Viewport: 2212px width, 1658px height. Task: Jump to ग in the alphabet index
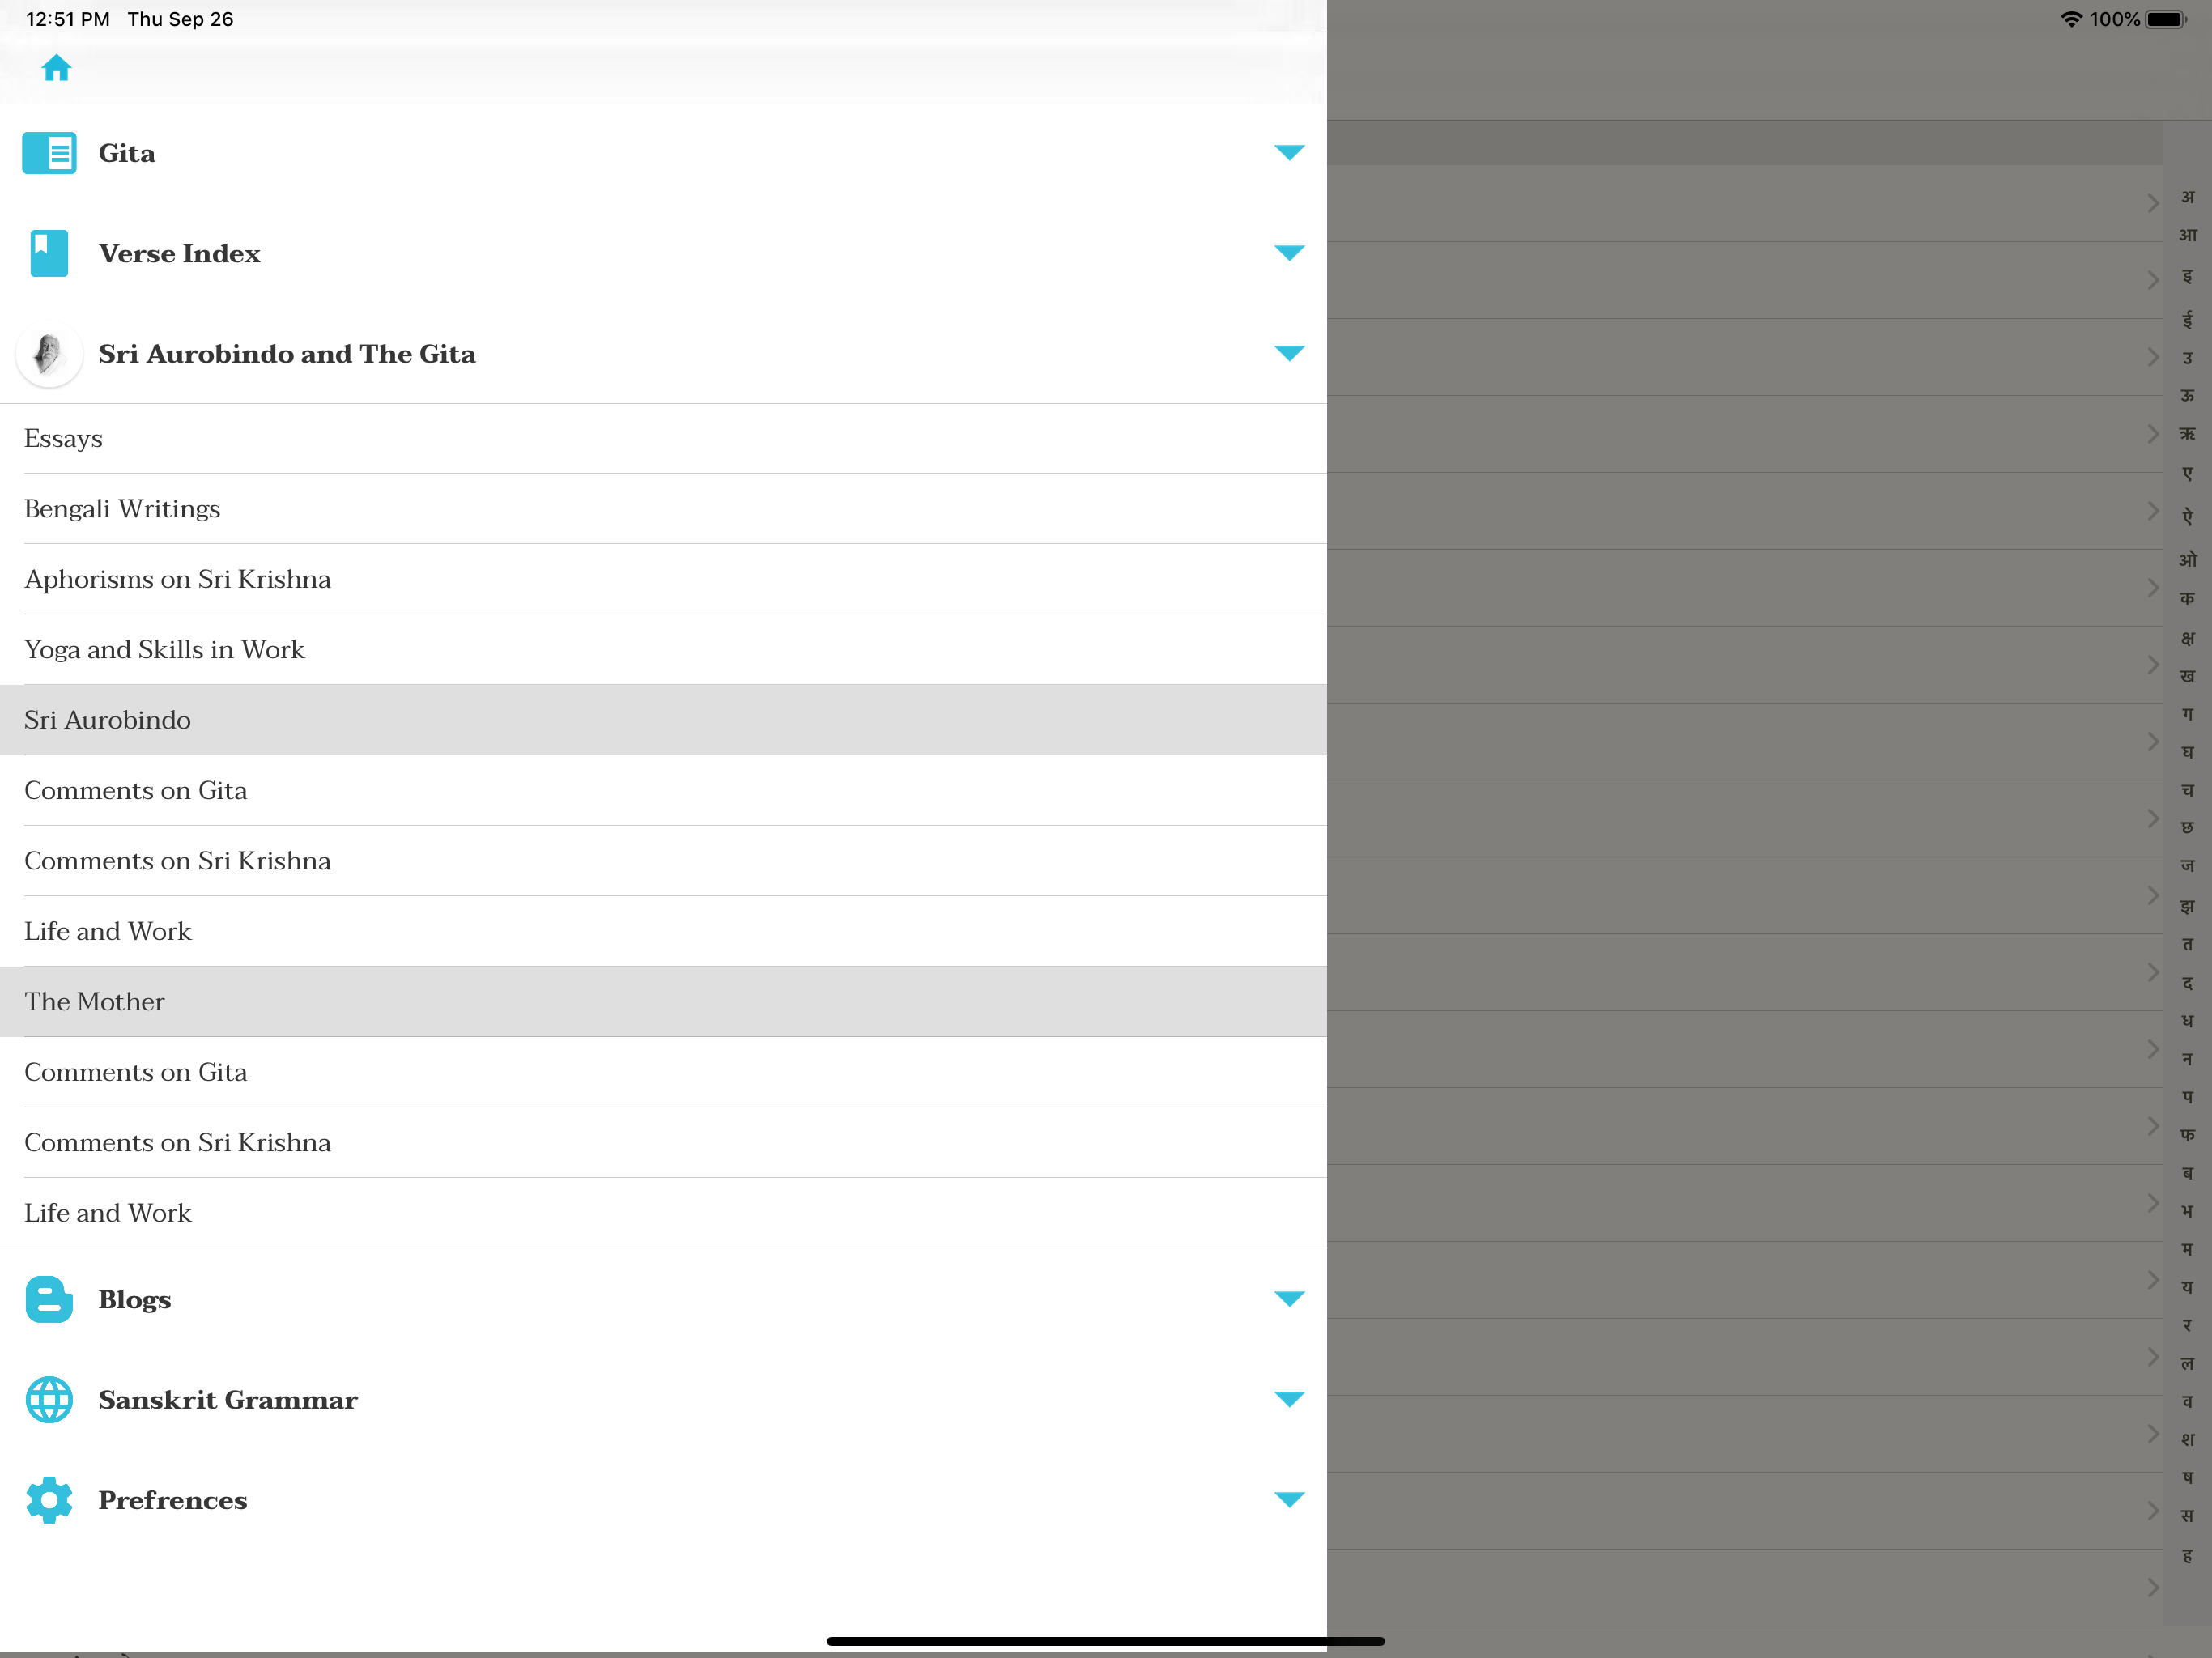[x=2188, y=714]
